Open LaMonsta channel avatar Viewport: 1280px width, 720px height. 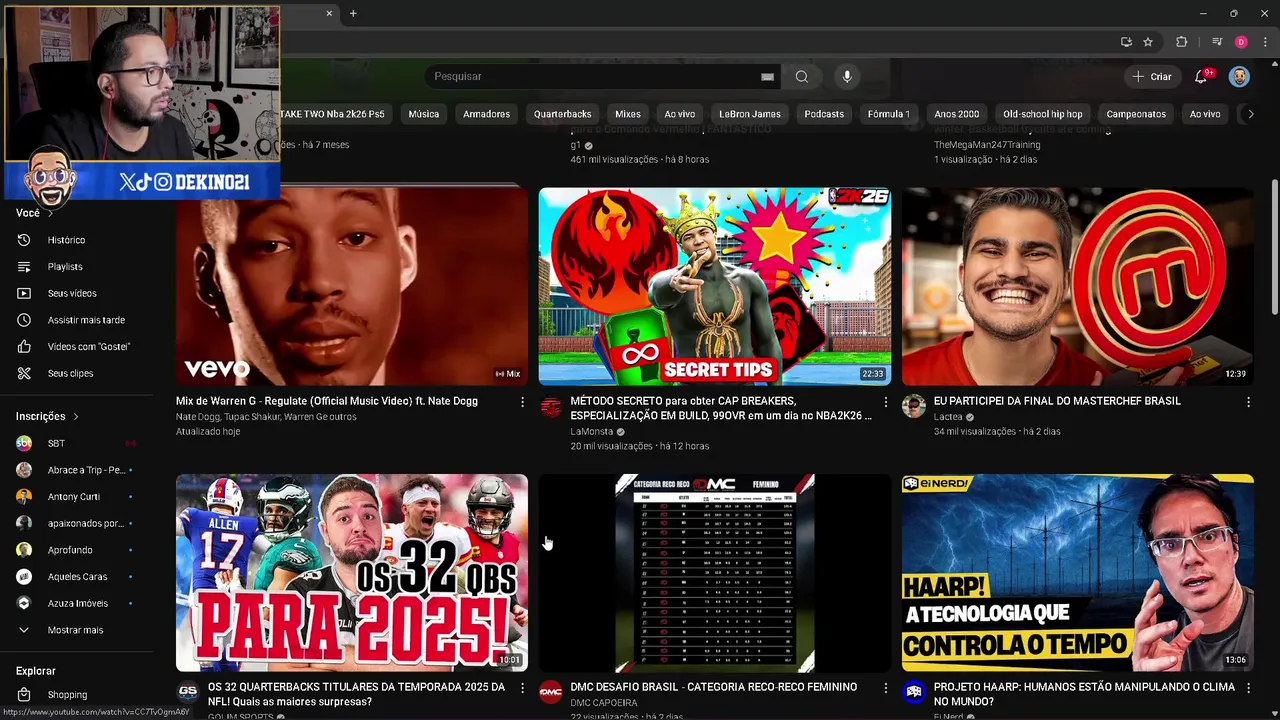(x=551, y=406)
